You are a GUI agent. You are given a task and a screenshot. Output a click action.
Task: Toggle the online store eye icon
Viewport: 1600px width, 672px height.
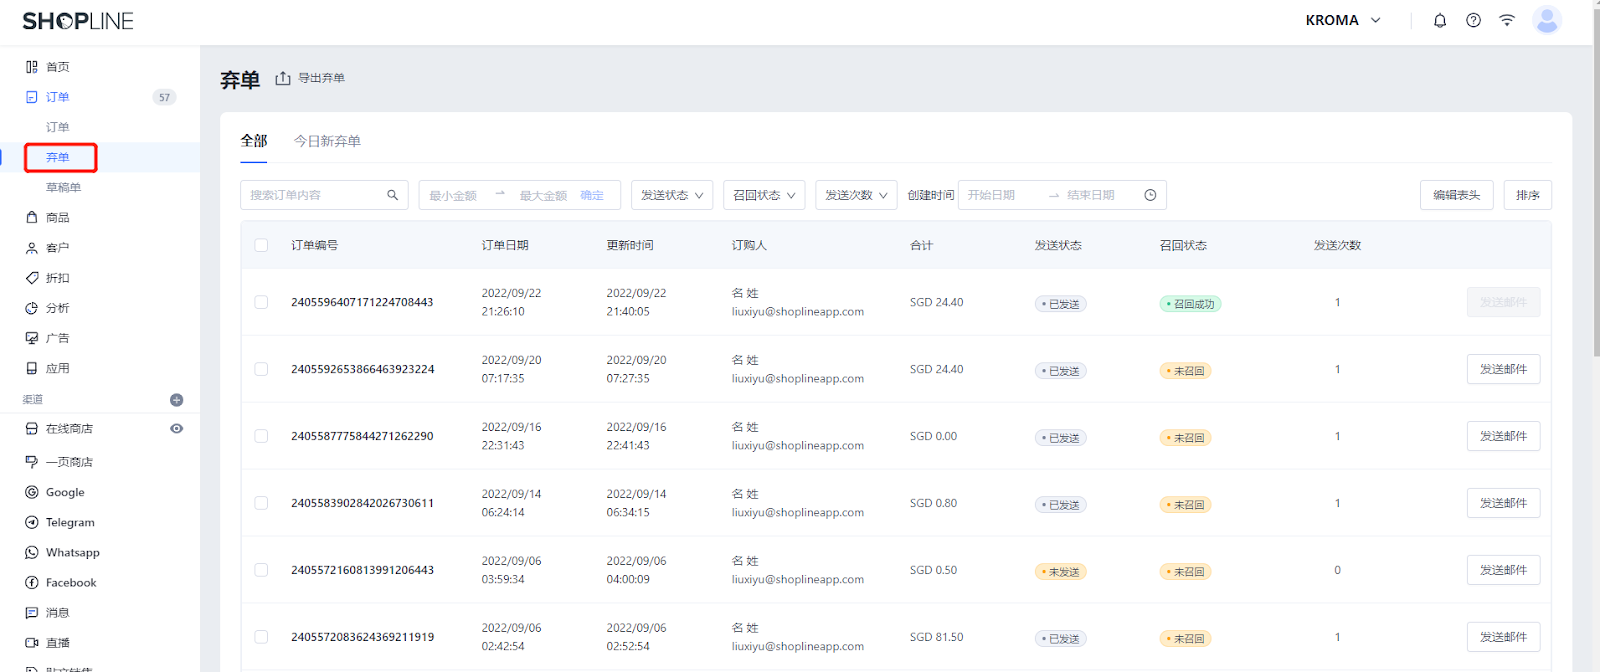click(x=176, y=429)
